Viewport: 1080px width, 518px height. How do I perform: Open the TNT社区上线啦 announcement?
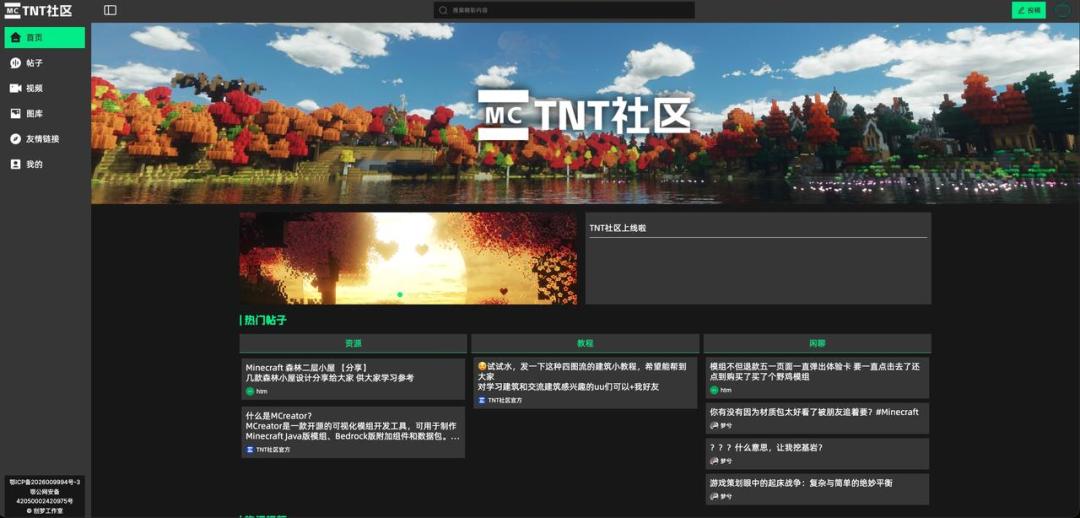(618, 228)
